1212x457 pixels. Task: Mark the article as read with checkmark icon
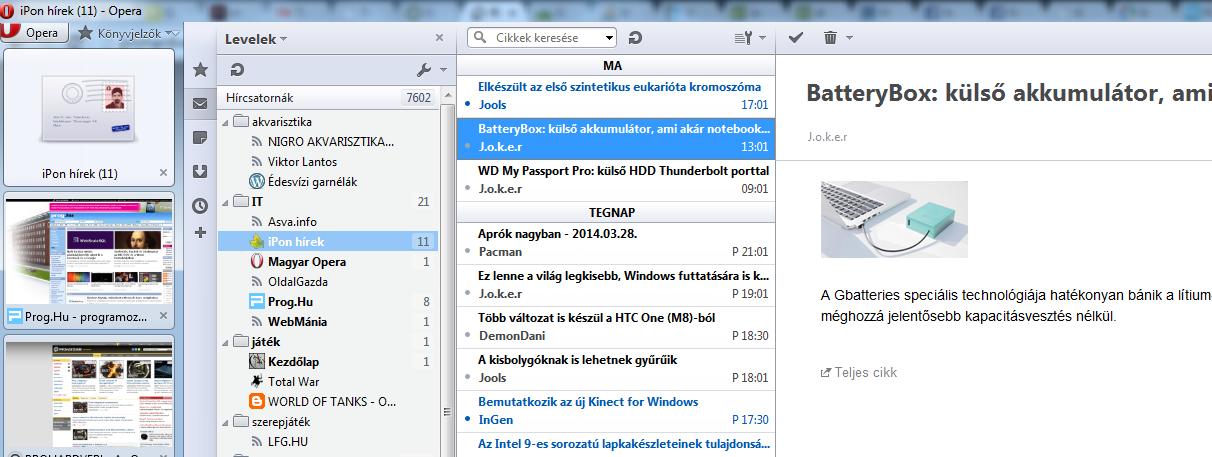click(796, 38)
